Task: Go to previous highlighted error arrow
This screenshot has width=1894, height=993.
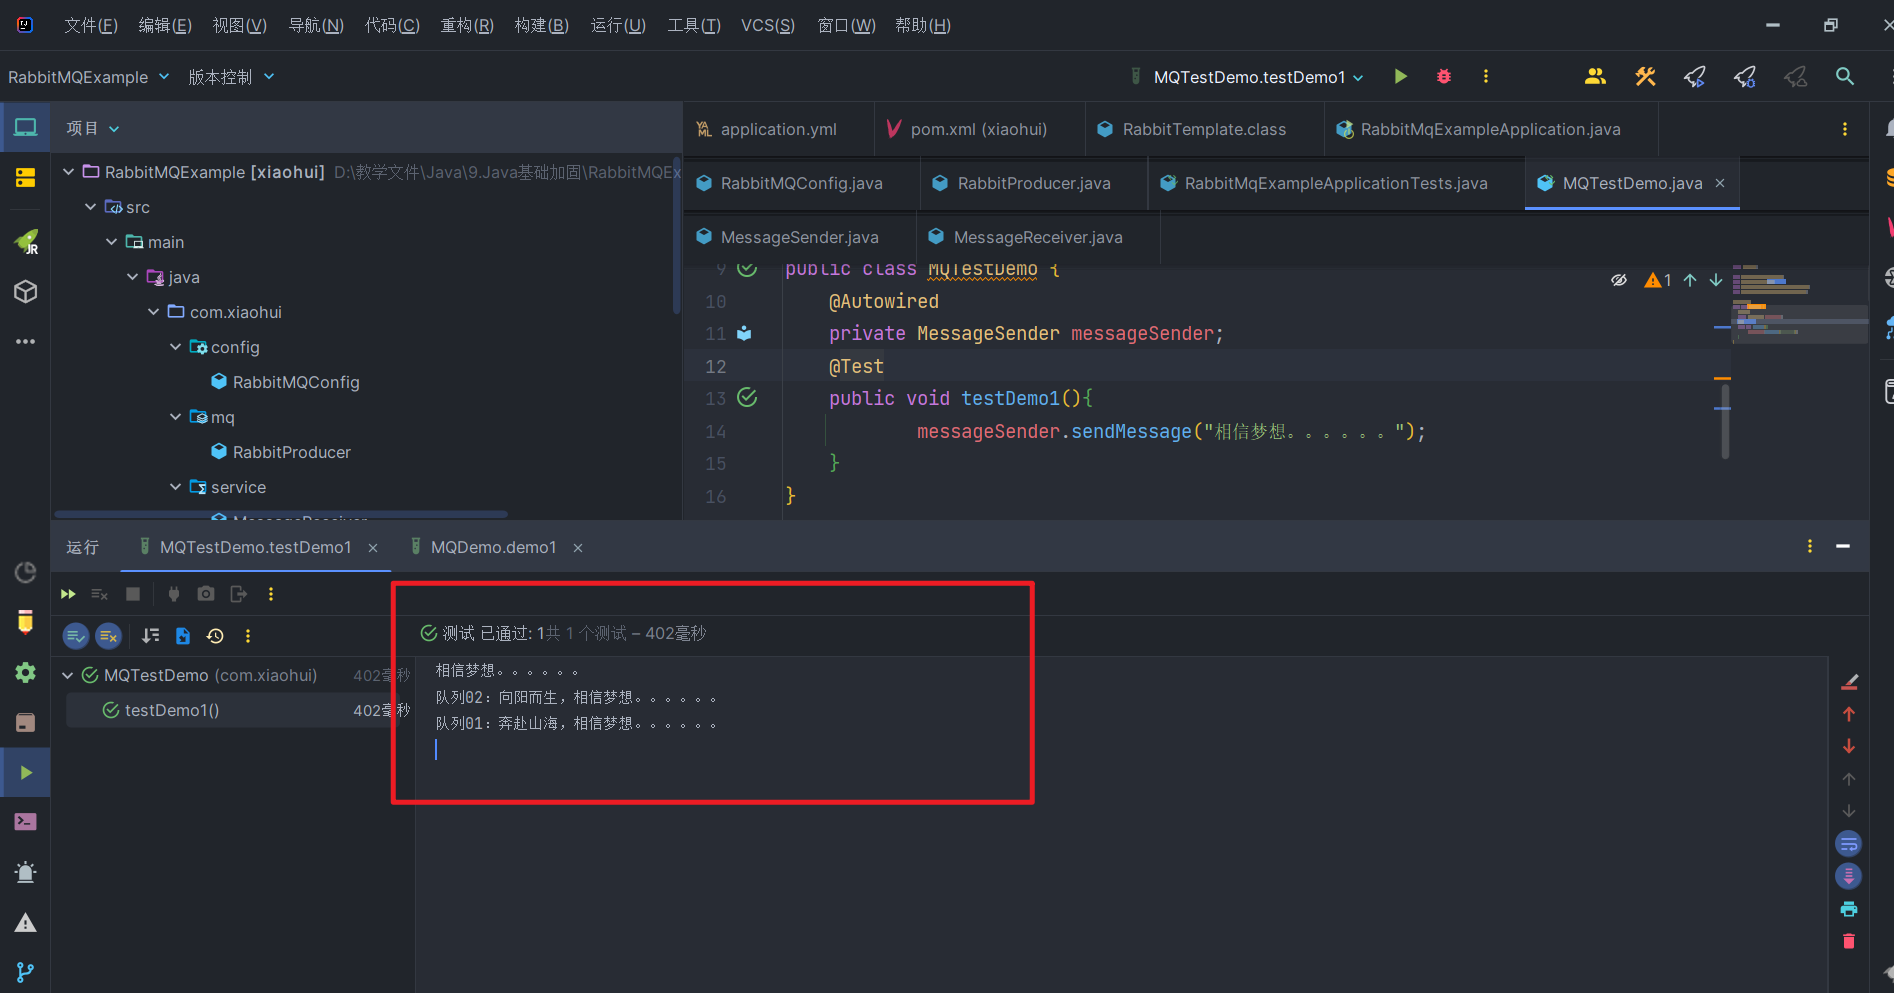Action: [1690, 280]
